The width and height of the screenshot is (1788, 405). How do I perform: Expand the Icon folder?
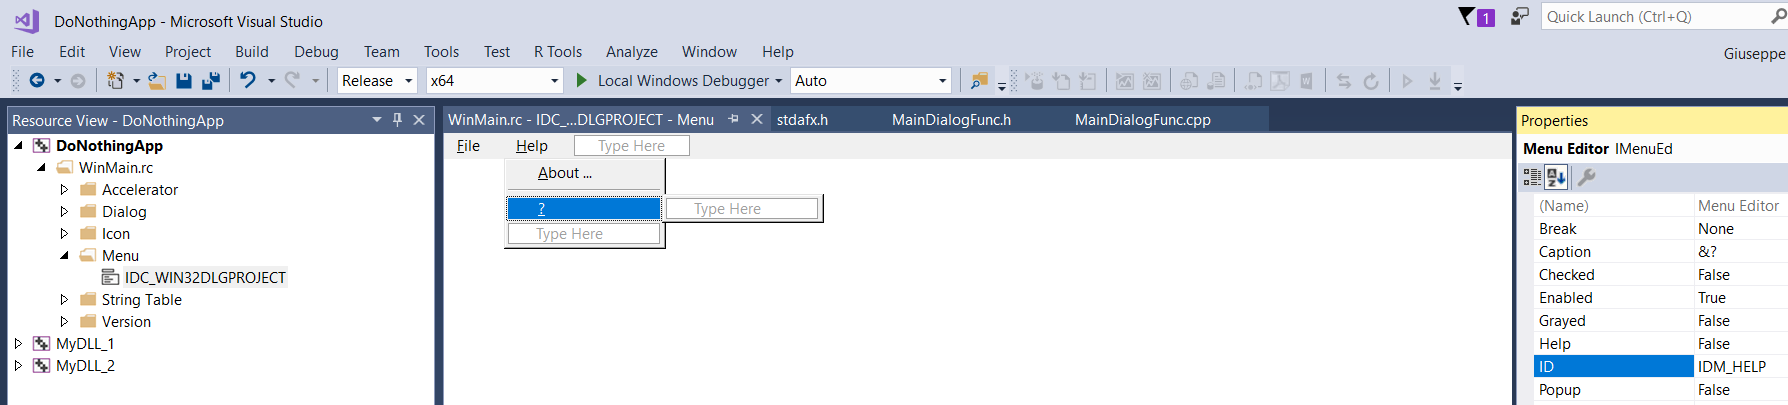(x=64, y=233)
